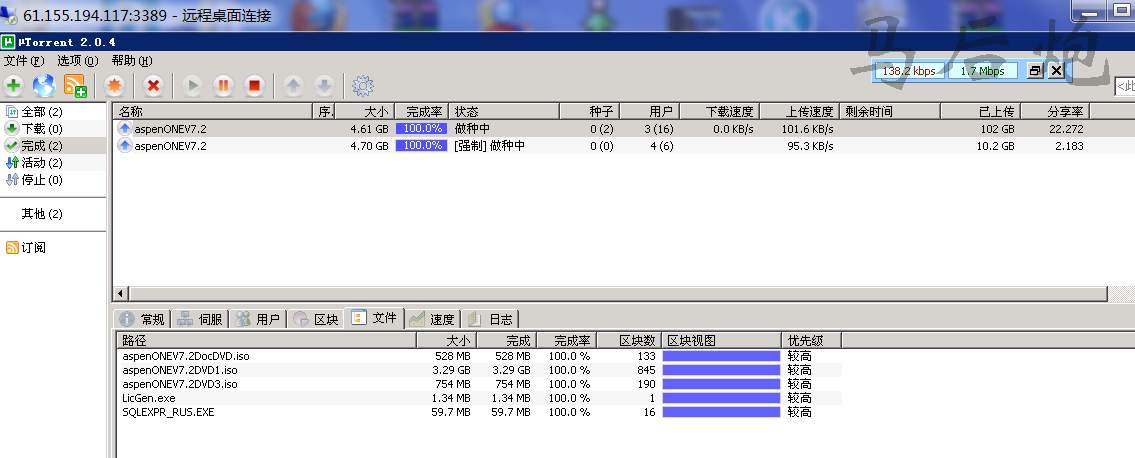1135x458 pixels.
Task: Select 其他 (2) label in sidebar
Action: 42,213
